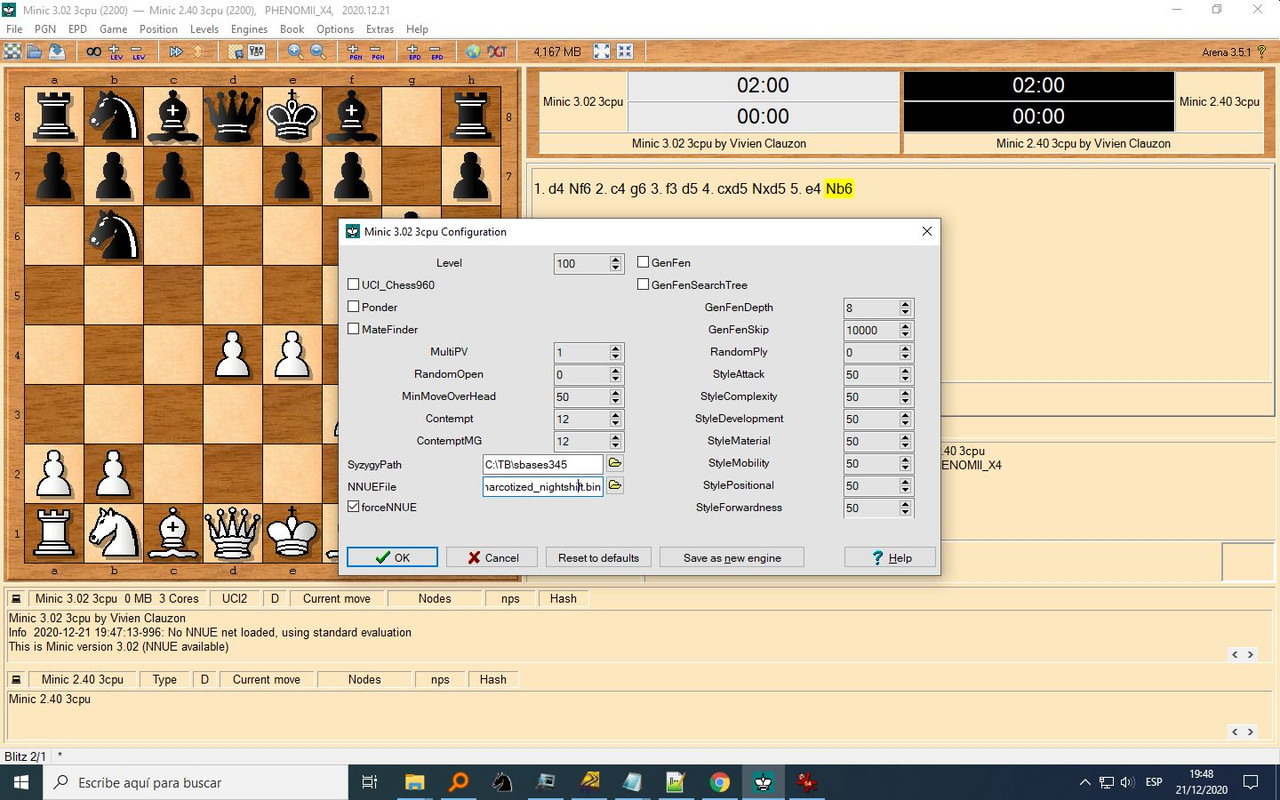Click the white pawn on d4

click(x=233, y=355)
